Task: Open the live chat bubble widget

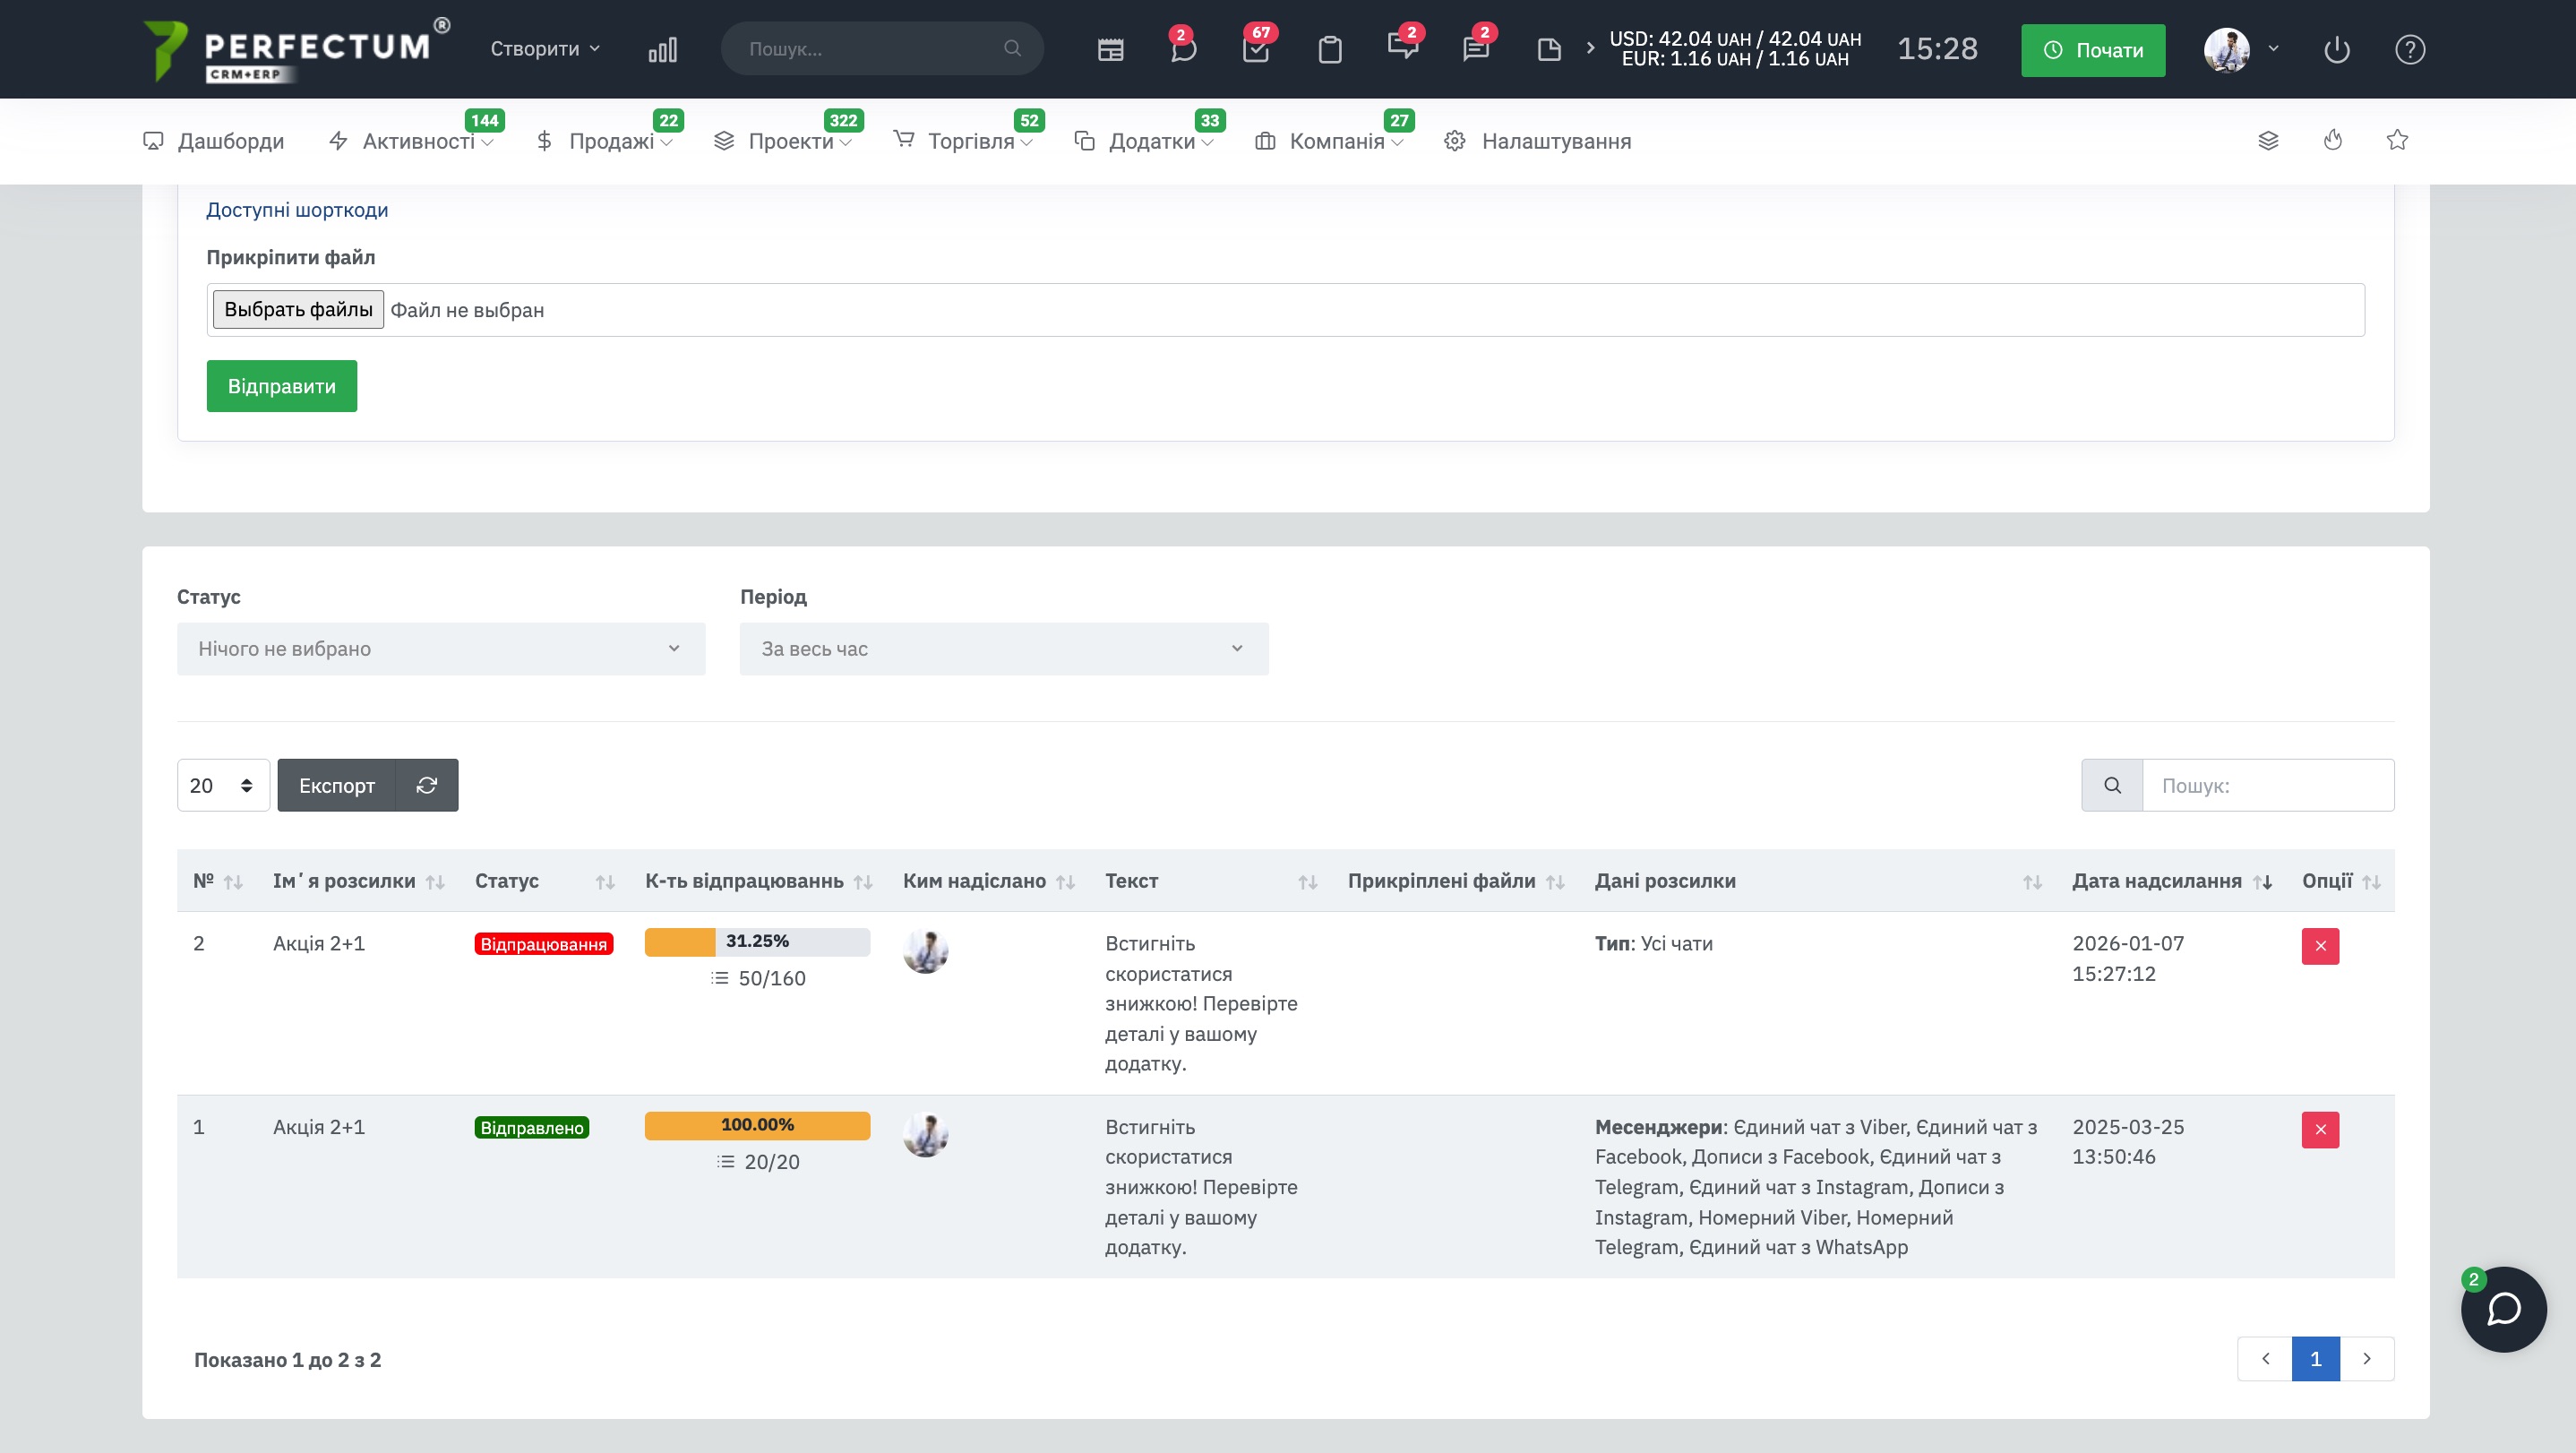Action: click(2503, 1309)
